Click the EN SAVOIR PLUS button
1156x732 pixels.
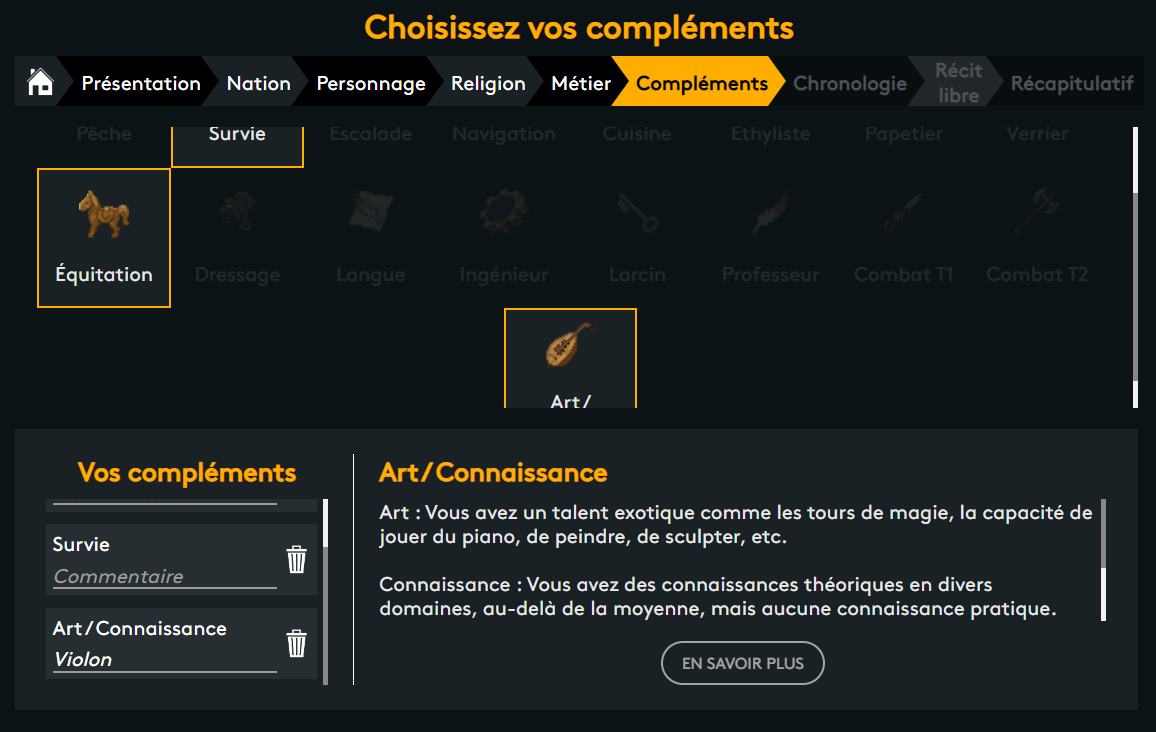(742, 663)
